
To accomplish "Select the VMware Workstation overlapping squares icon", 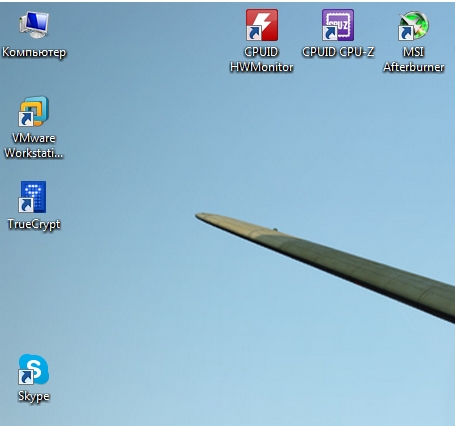I will [34, 111].
